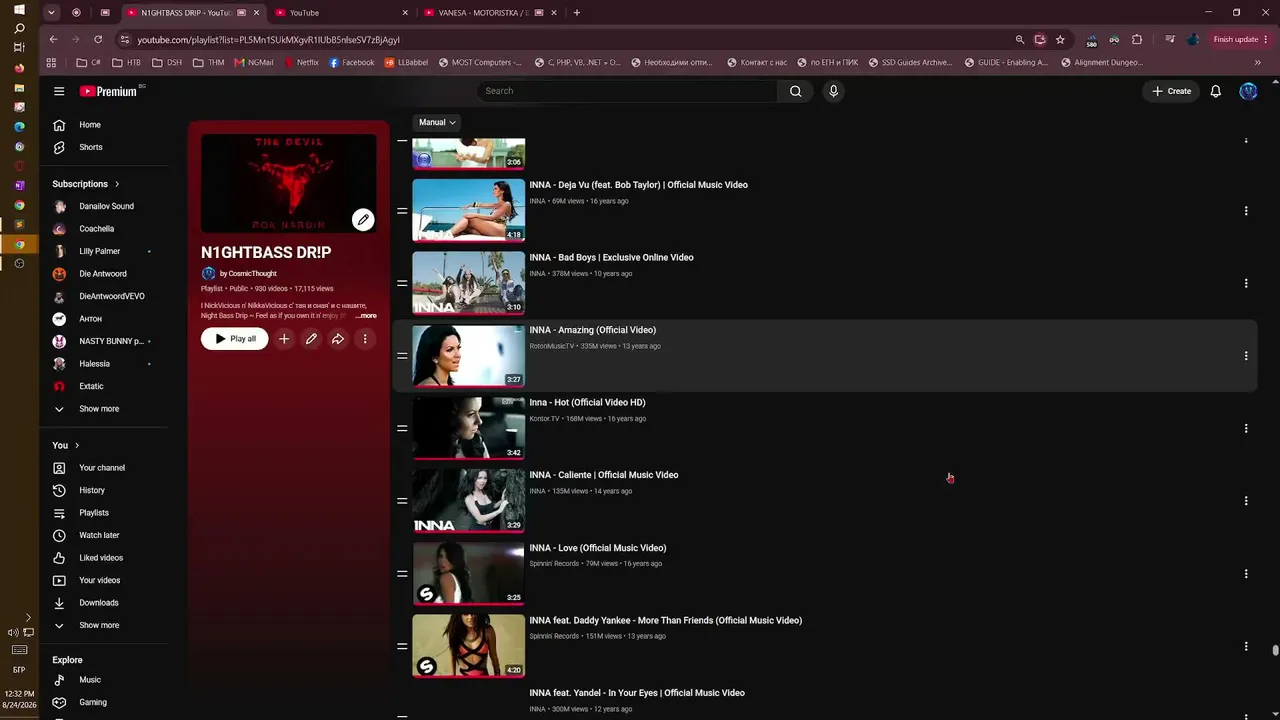1280x720 pixels.
Task: Open options menu for More Than Friends
Action: pos(1246,646)
